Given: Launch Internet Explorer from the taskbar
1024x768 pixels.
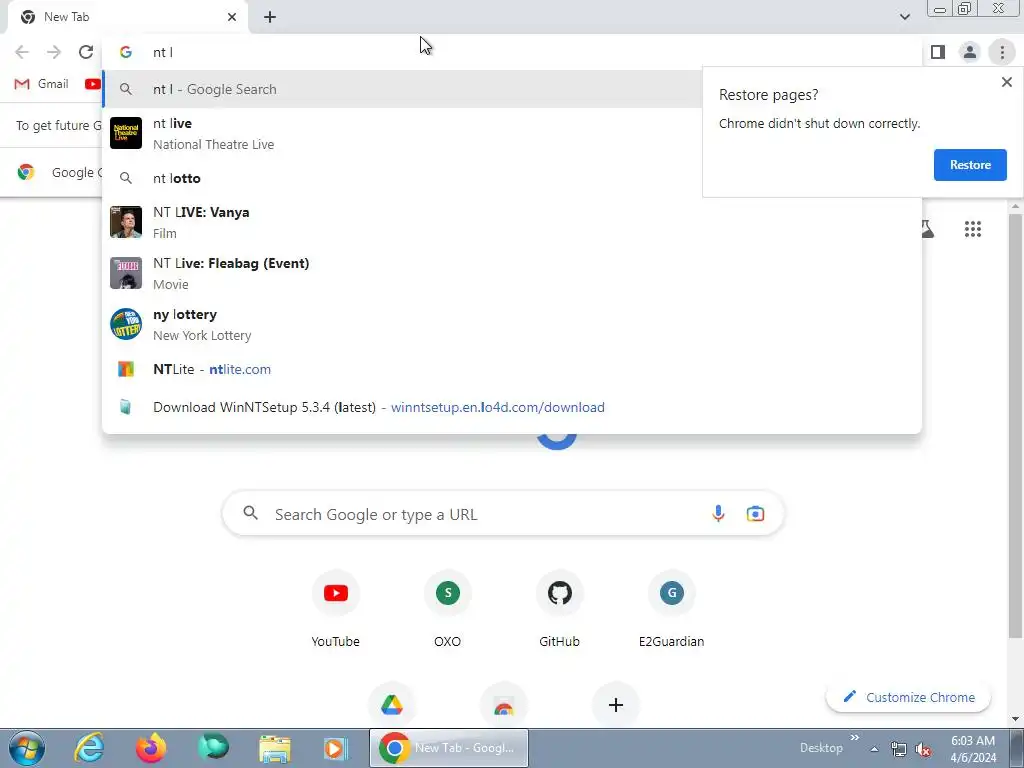Looking at the screenshot, I should [89, 748].
